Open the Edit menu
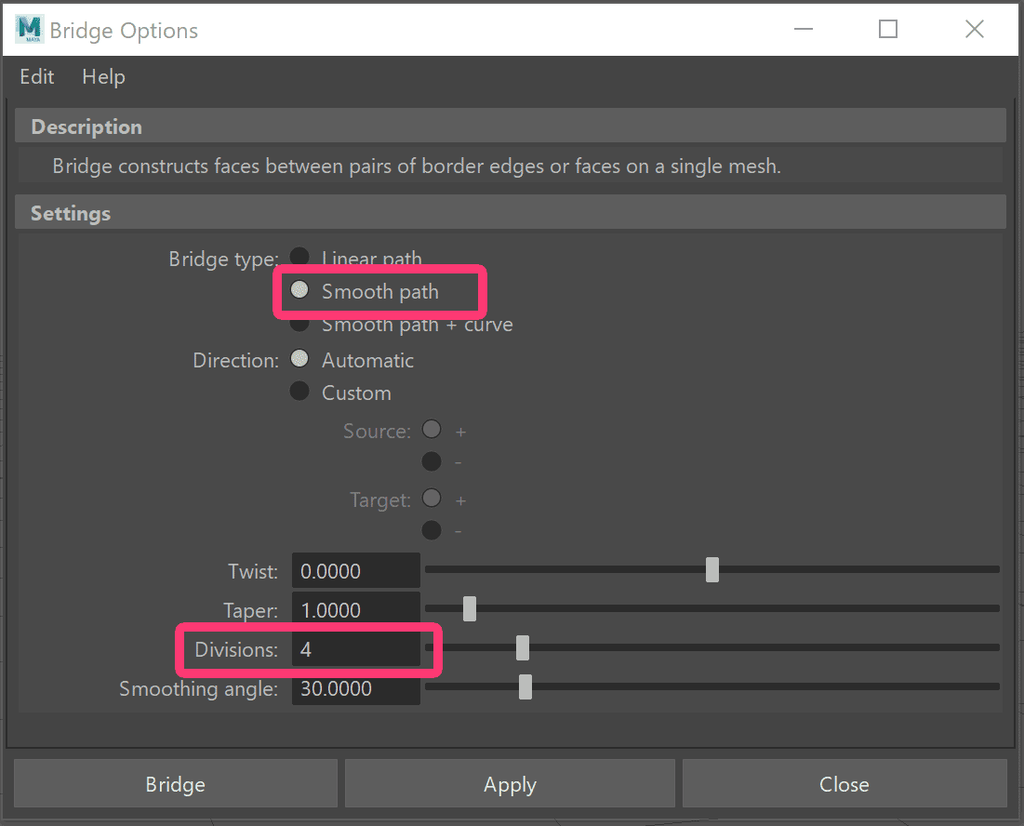Screen dimensions: 1024x826 (x=37, y=77)
